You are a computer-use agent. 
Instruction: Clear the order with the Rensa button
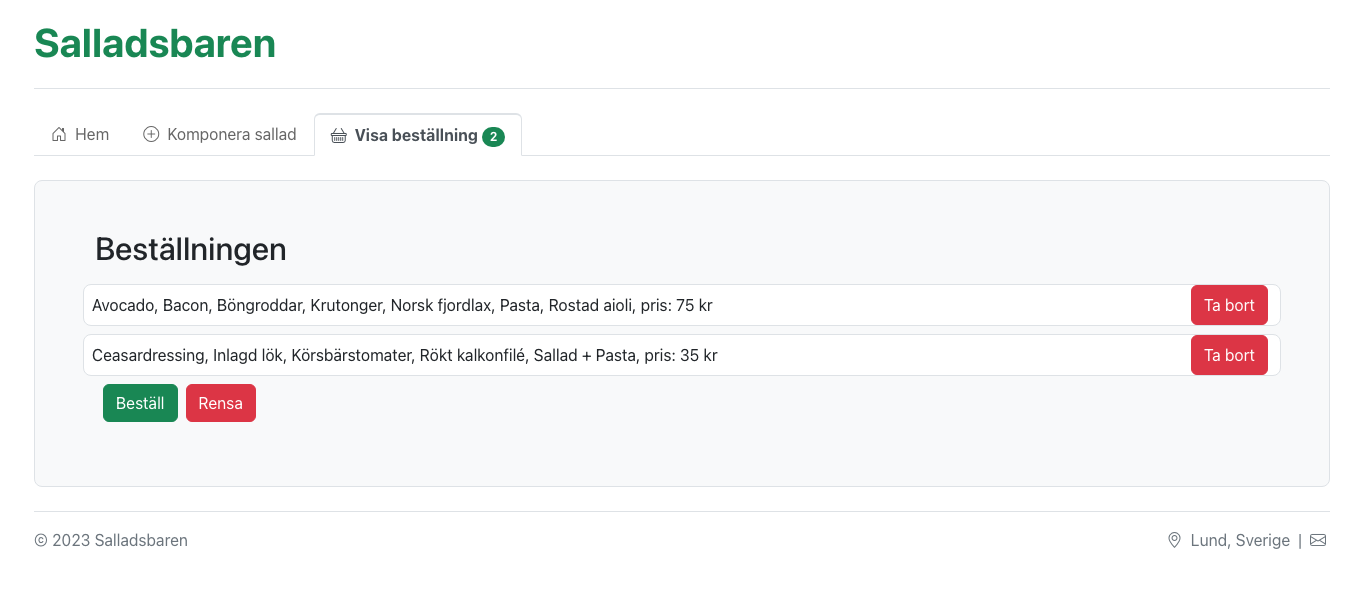221,403
